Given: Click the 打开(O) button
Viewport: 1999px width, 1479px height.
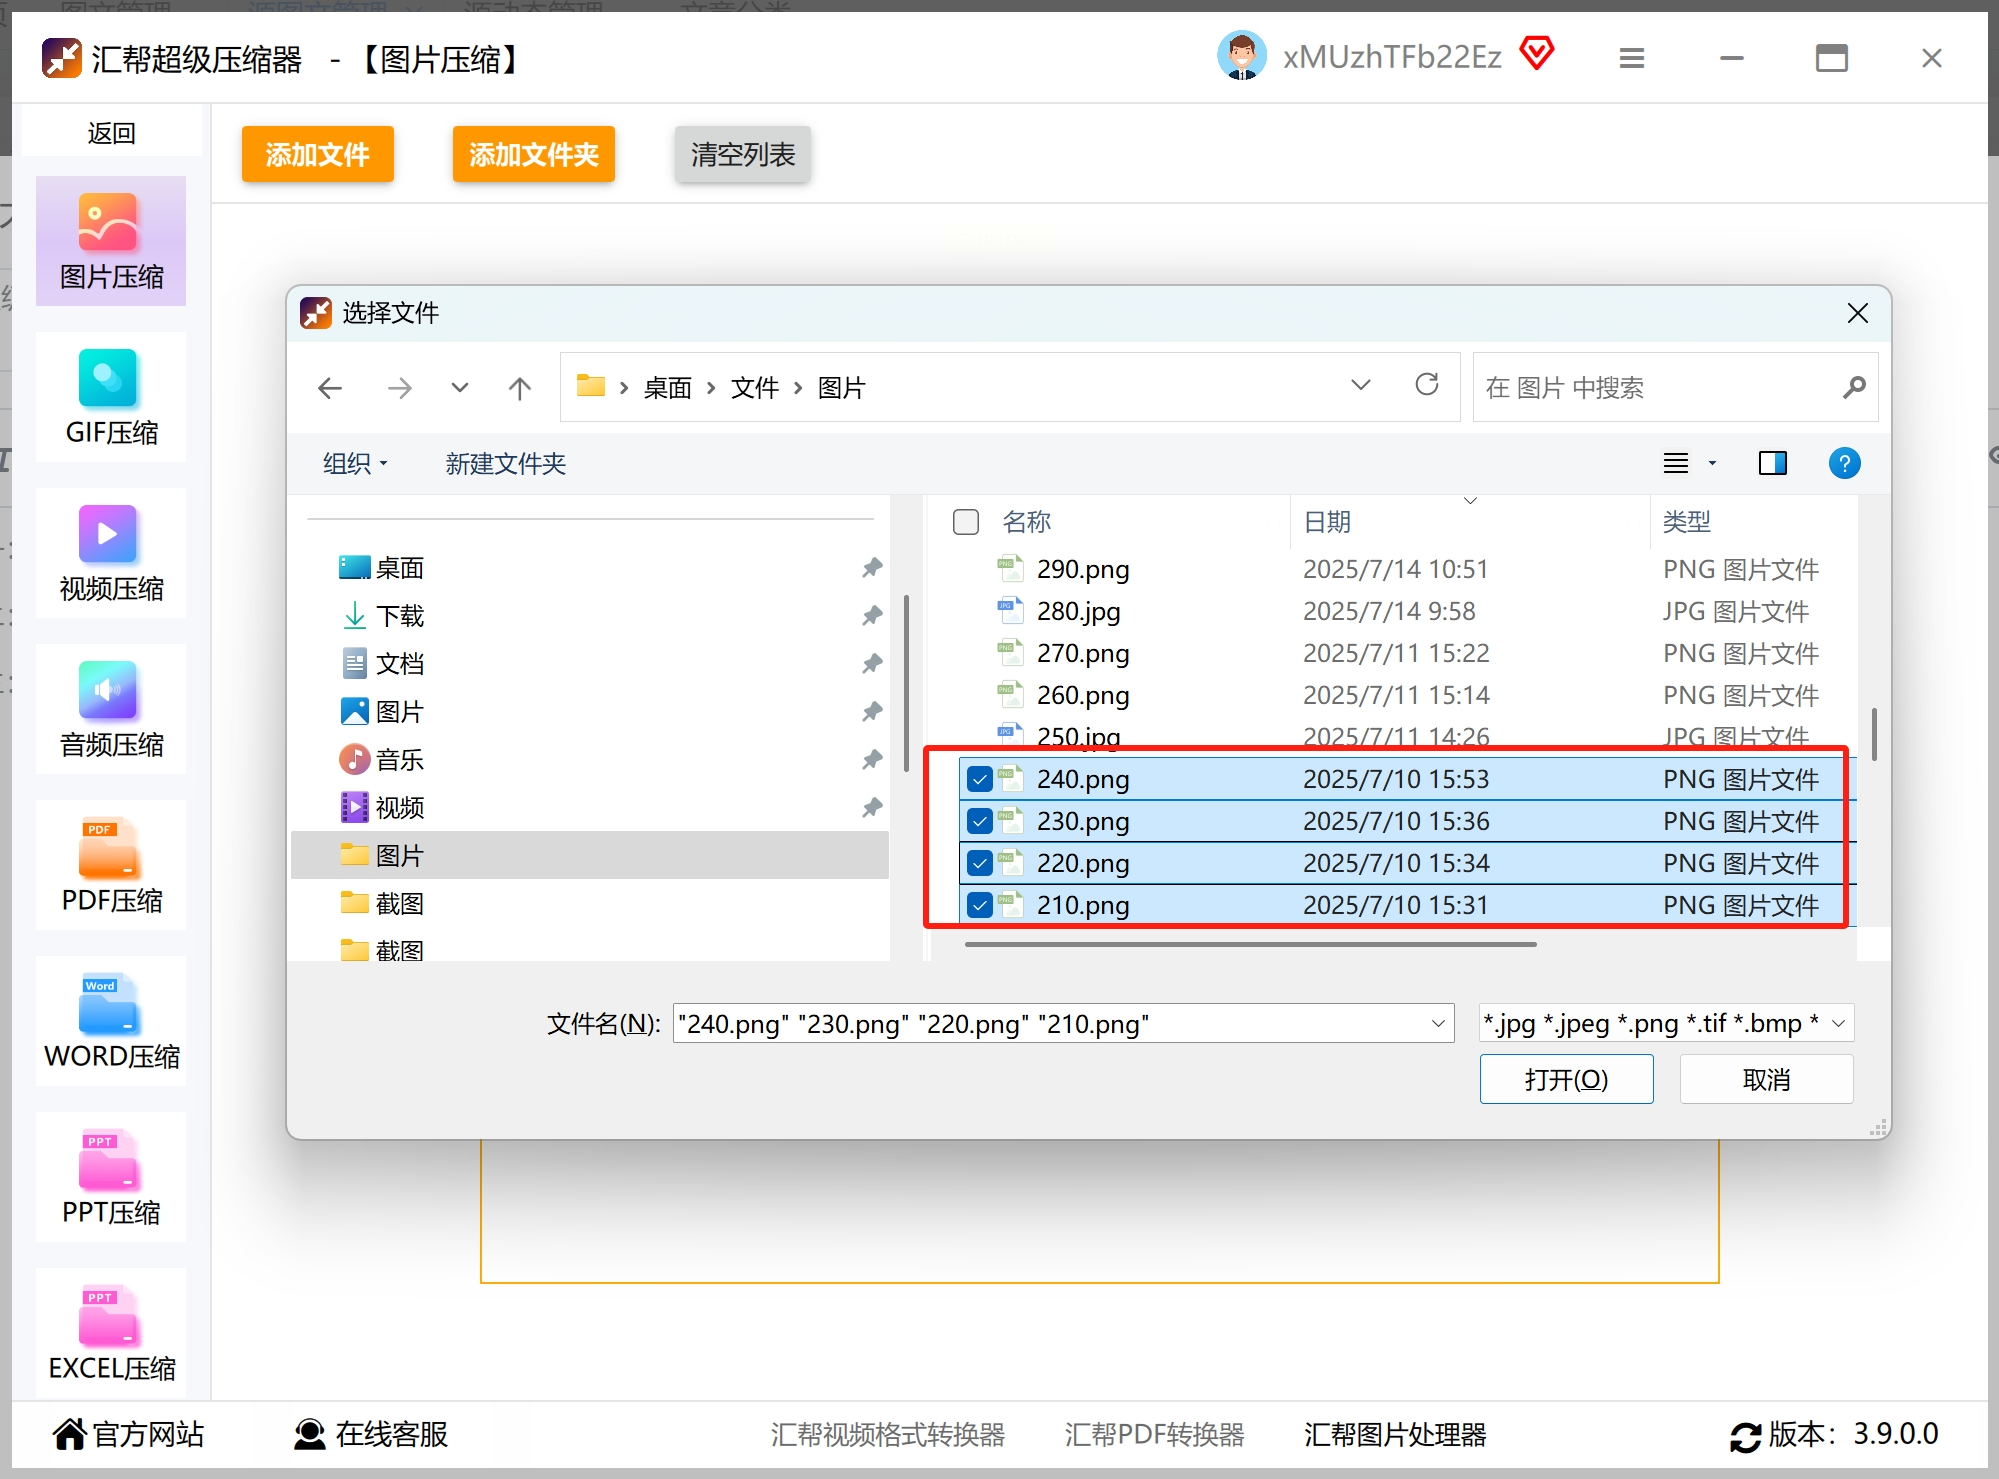Looking at the screenshot, I should tap(1566, 1079).
